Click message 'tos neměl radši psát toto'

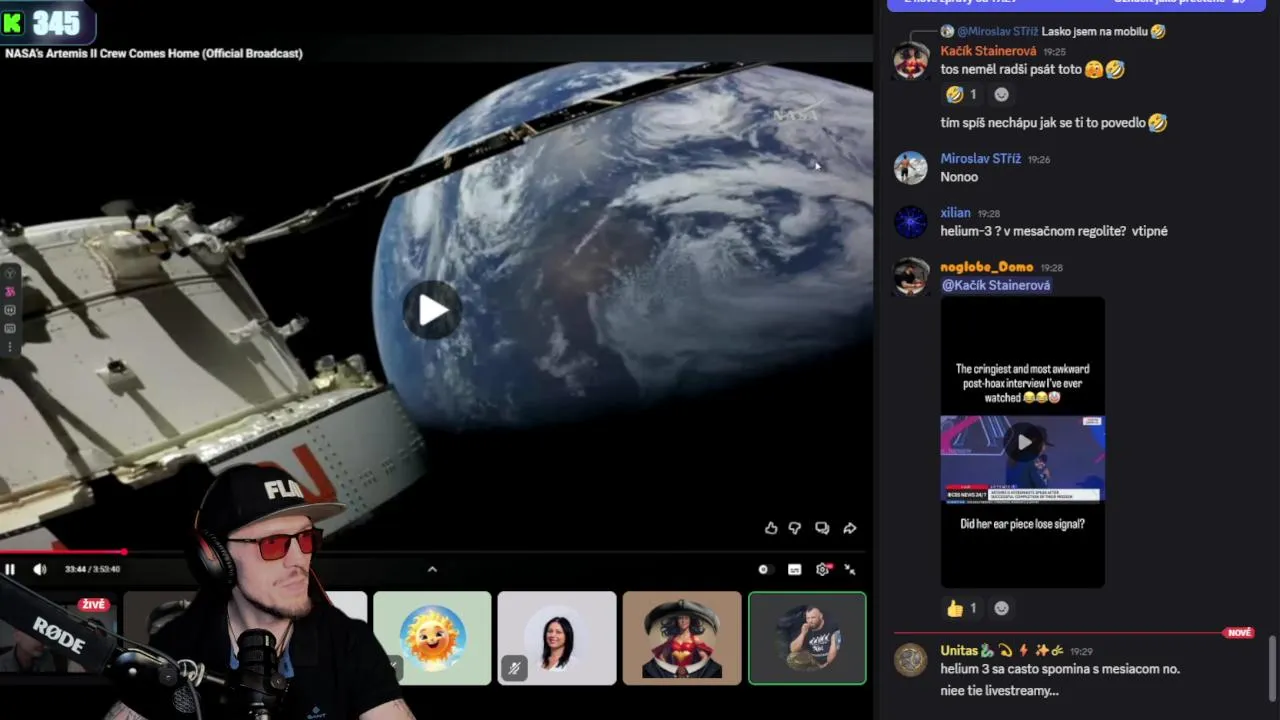click(x=1011, y=70)
